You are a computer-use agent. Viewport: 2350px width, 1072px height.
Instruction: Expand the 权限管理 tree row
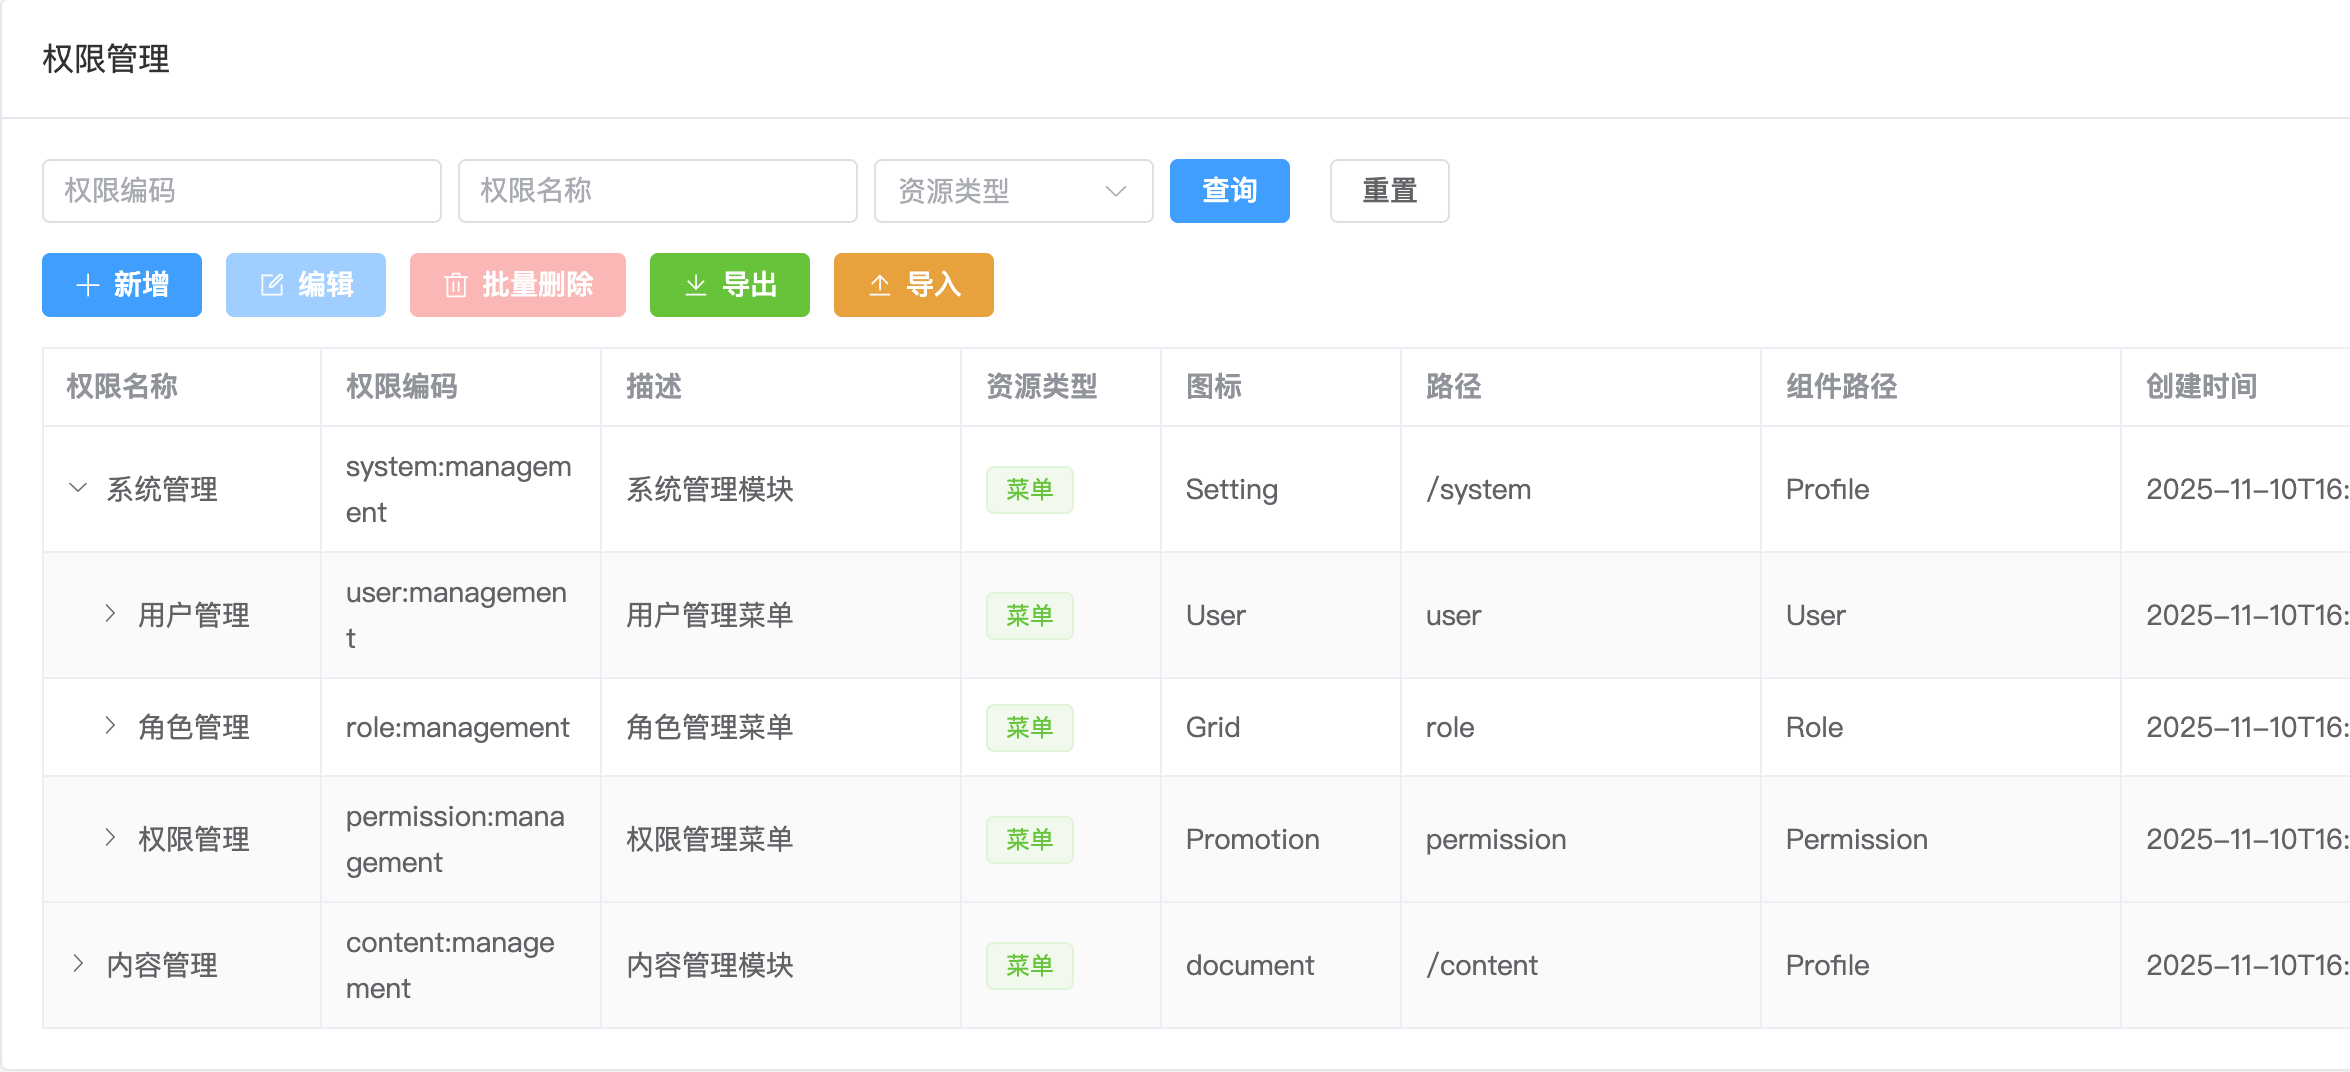point(110,838)
